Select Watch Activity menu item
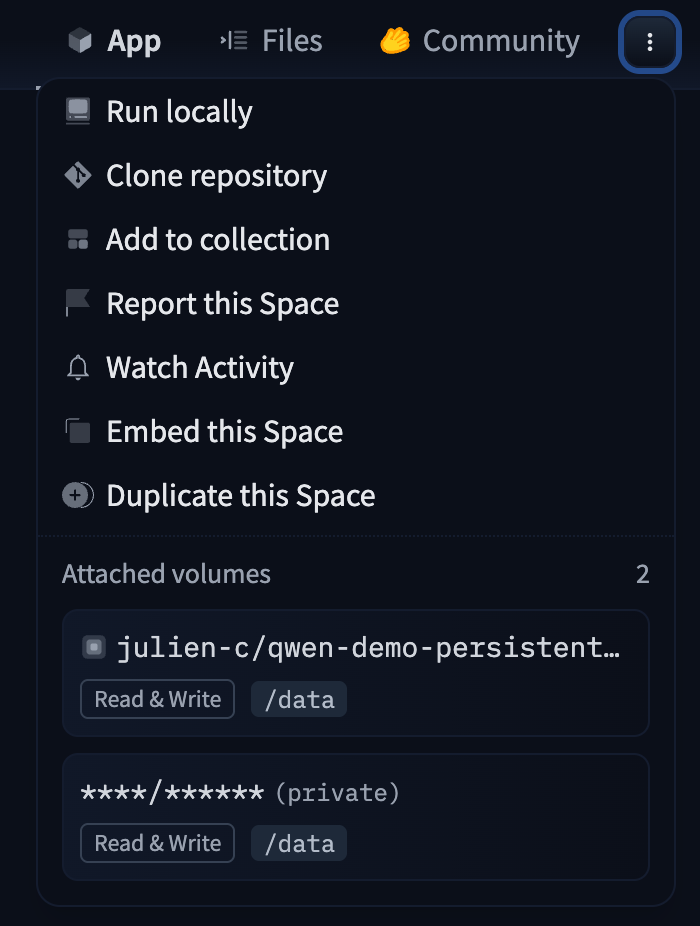700x926 pixels. click(x=200, y=368)
